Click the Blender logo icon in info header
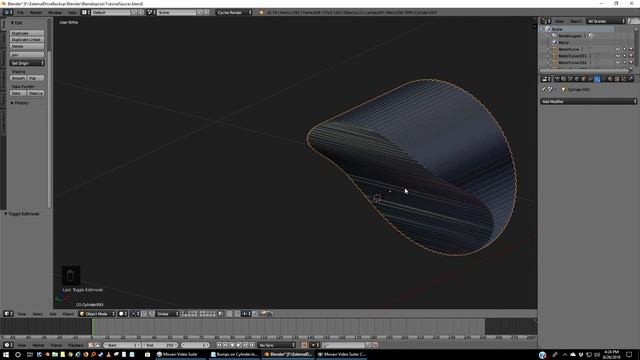The image size is (640, 360). click(261, 12)
